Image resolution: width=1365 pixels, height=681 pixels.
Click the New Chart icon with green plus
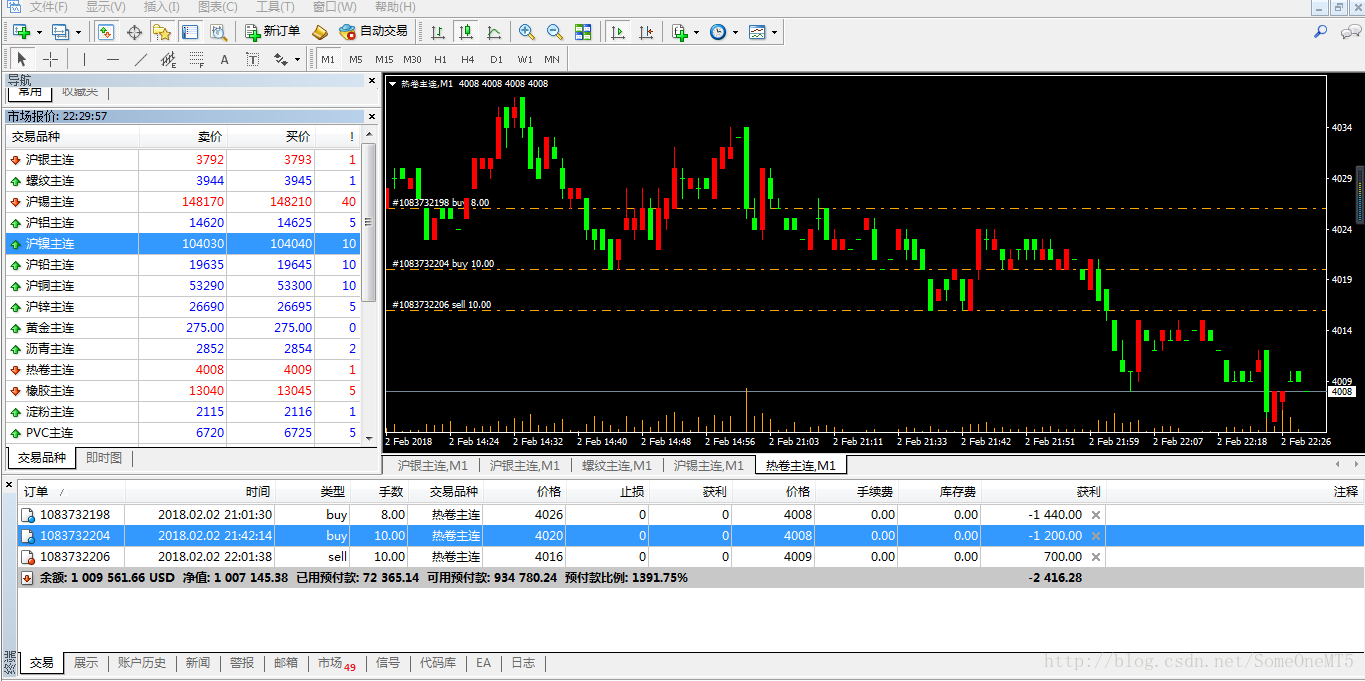21,32
